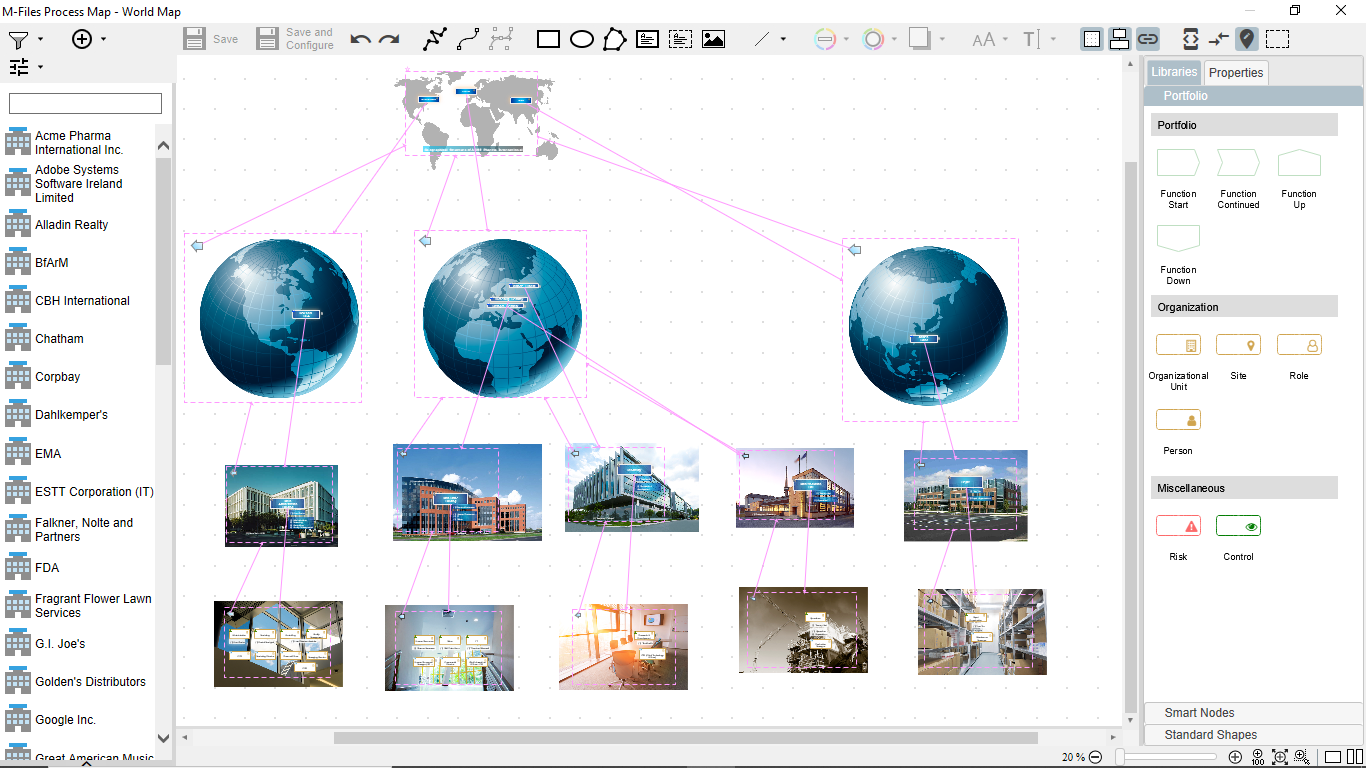
Task: Switch to the Properties tab
Action: (x=1235, y=72)
